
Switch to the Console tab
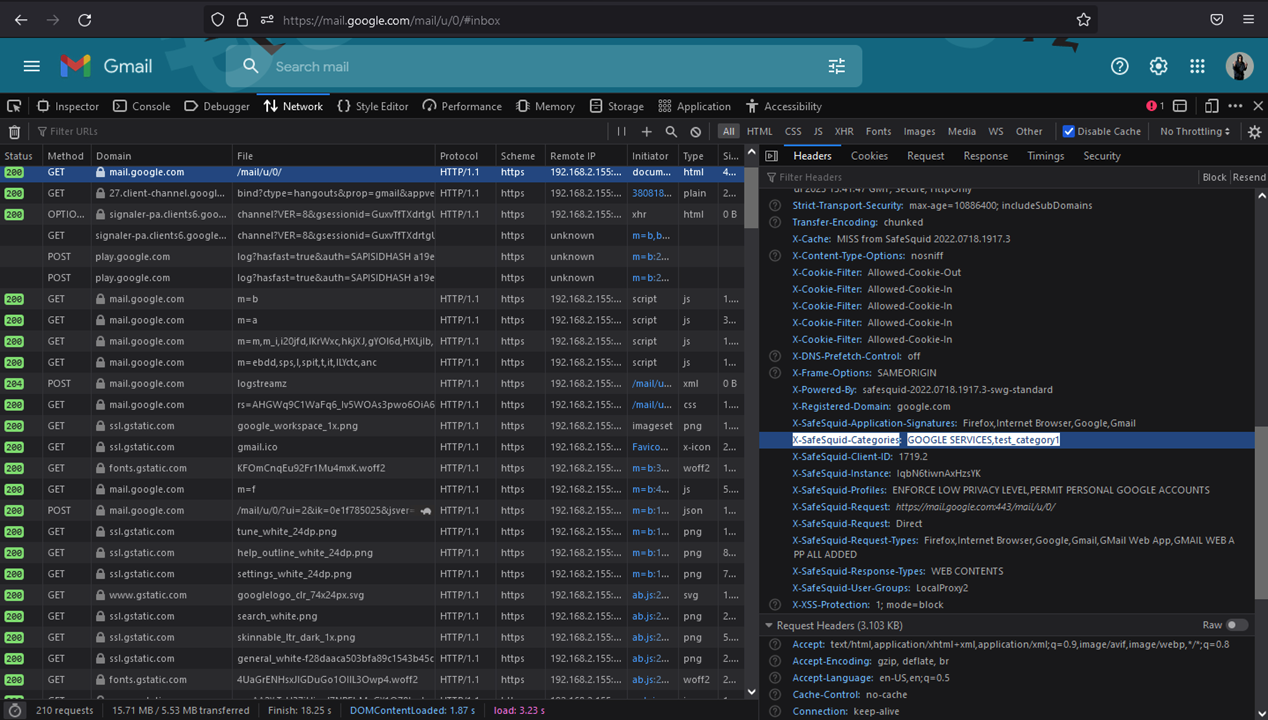click(141, 106)
